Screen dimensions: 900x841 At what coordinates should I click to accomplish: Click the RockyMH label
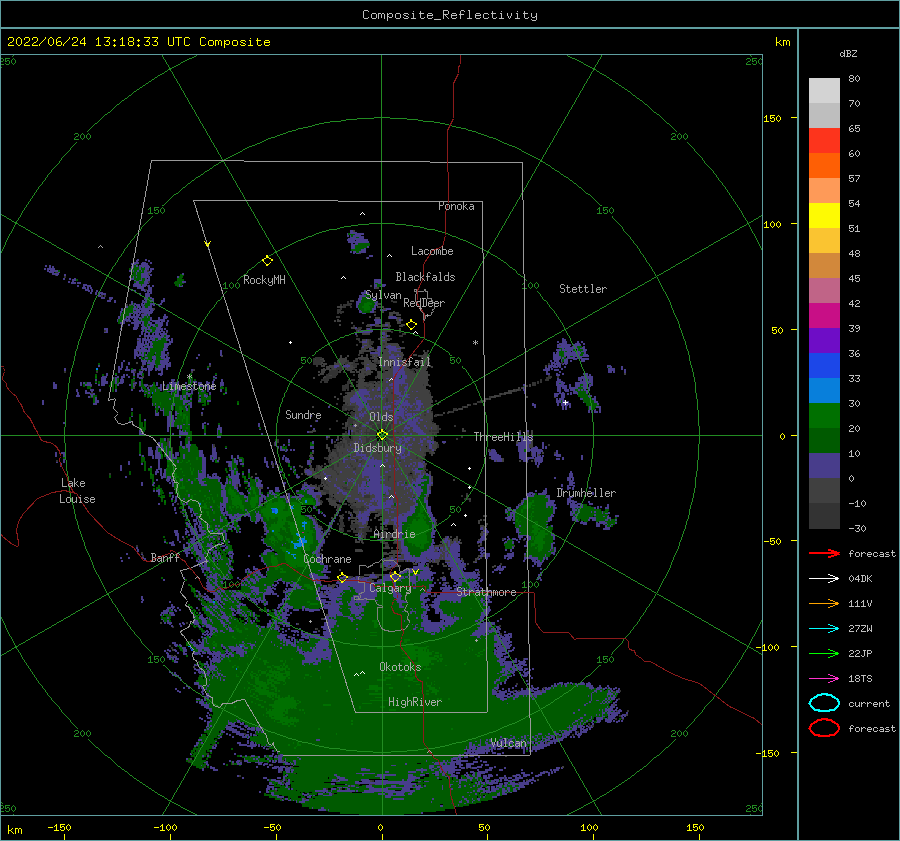264,280
